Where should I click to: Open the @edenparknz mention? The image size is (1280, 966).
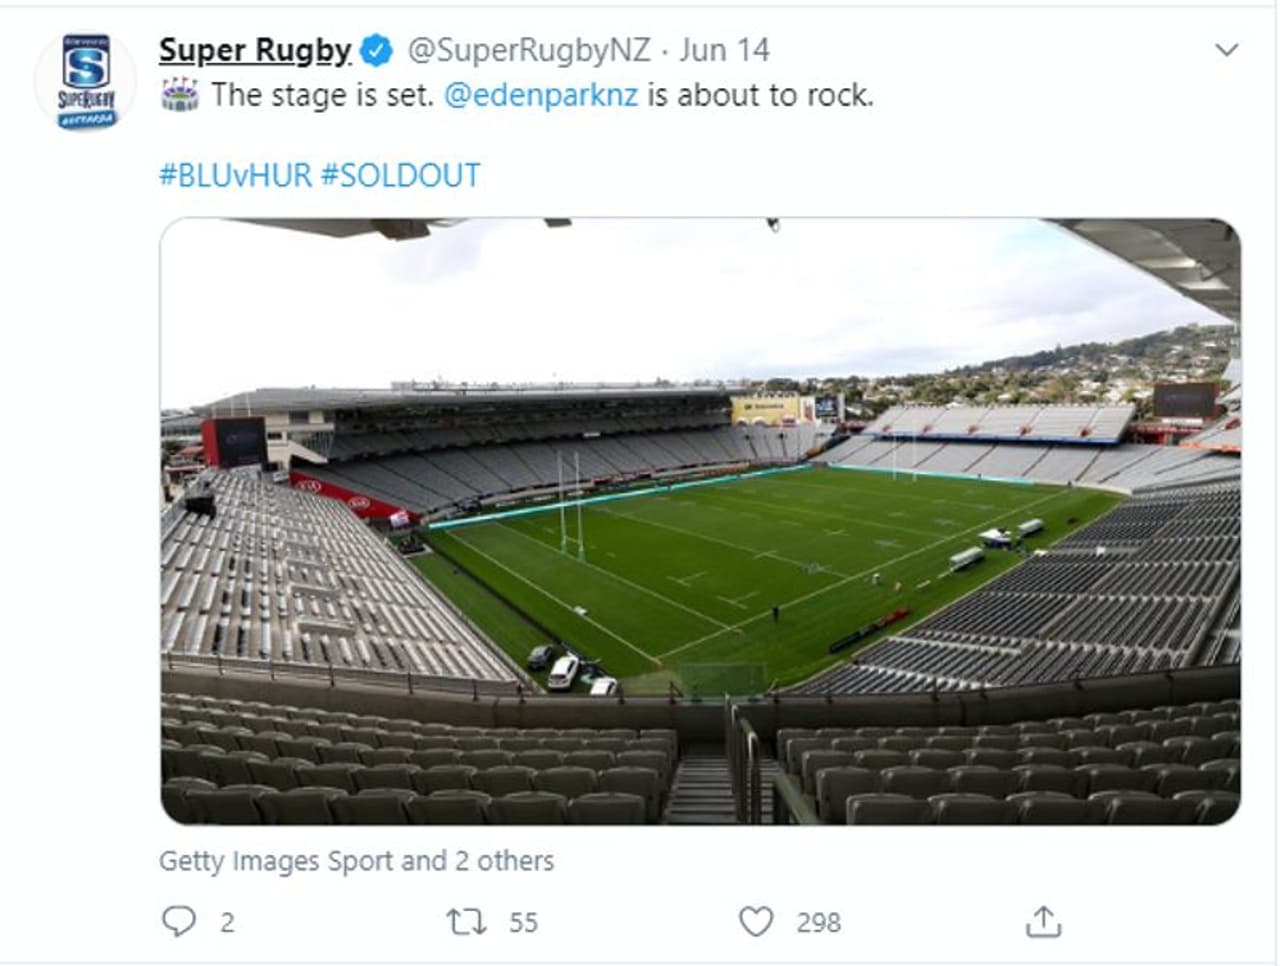click(540, 95)
